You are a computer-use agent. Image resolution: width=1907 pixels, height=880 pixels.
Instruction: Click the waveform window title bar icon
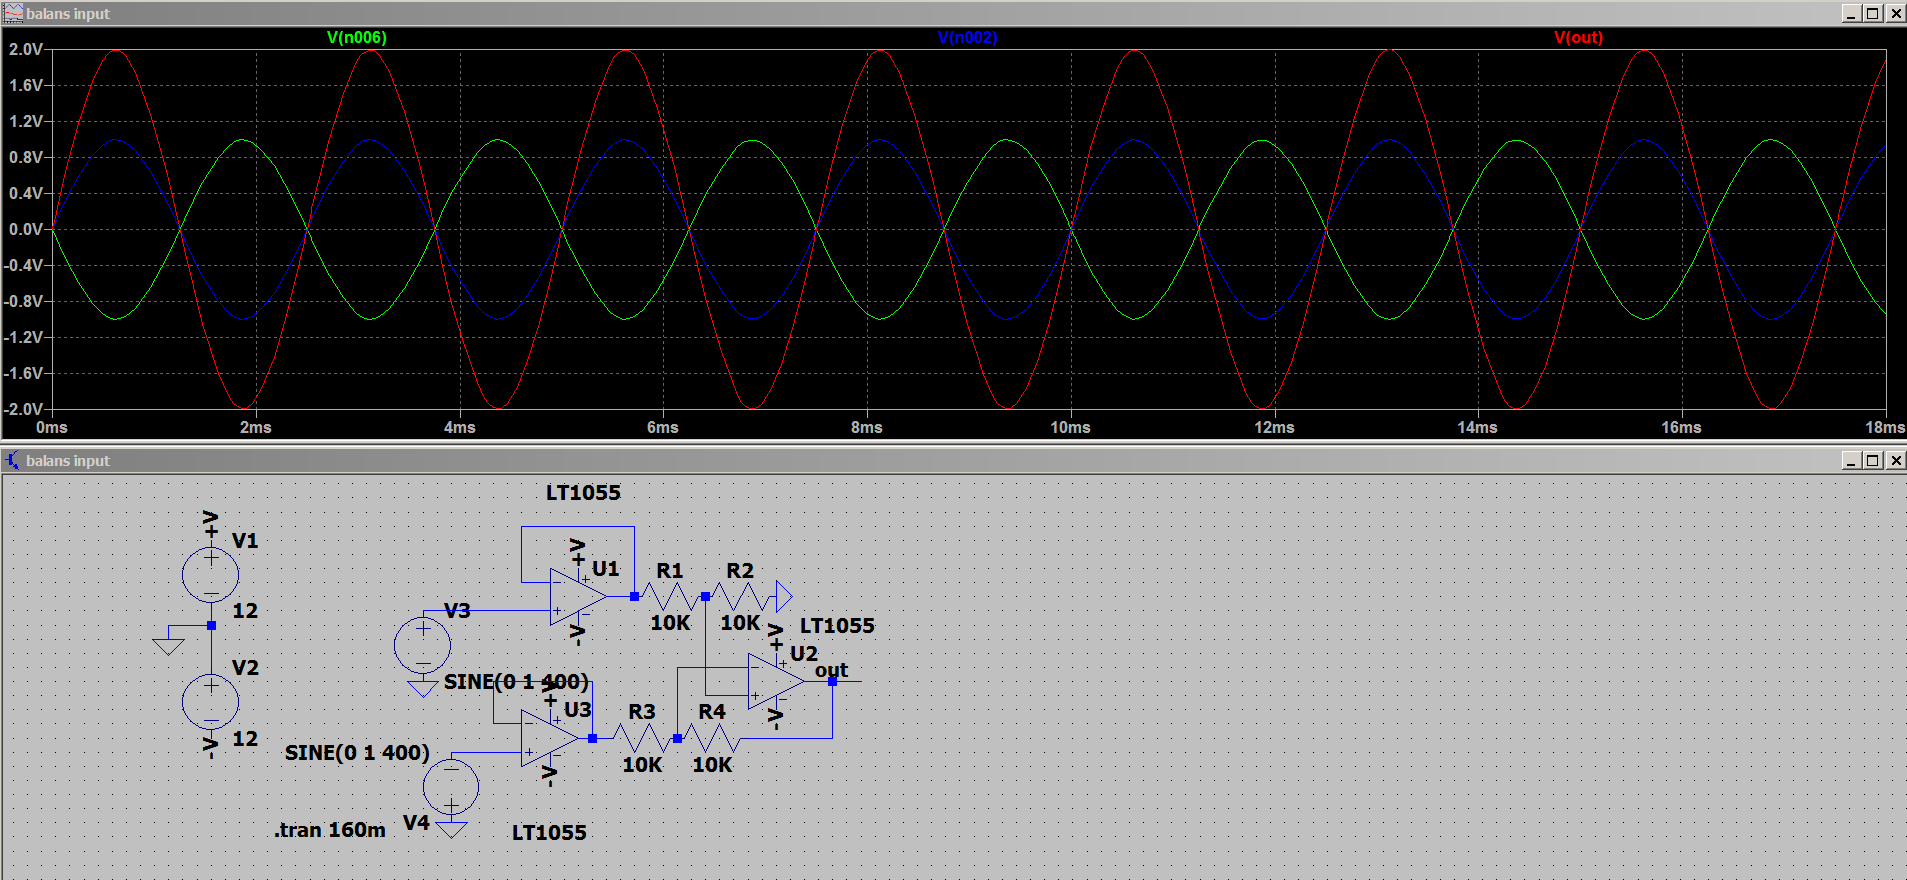click(x=13, y=13)
